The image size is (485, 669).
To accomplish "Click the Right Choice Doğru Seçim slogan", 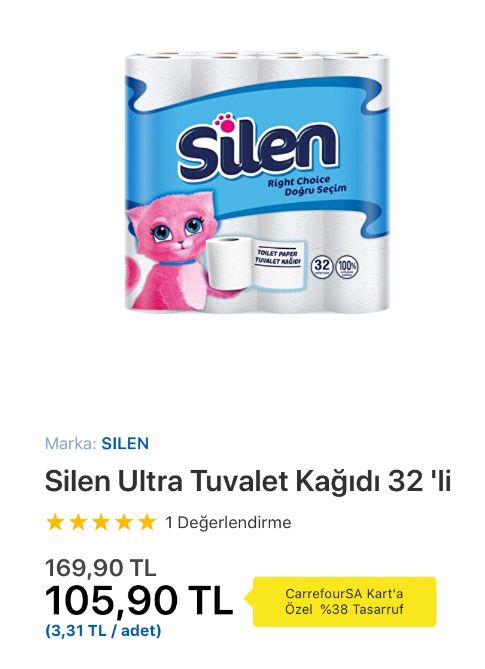I will [306, 186].
